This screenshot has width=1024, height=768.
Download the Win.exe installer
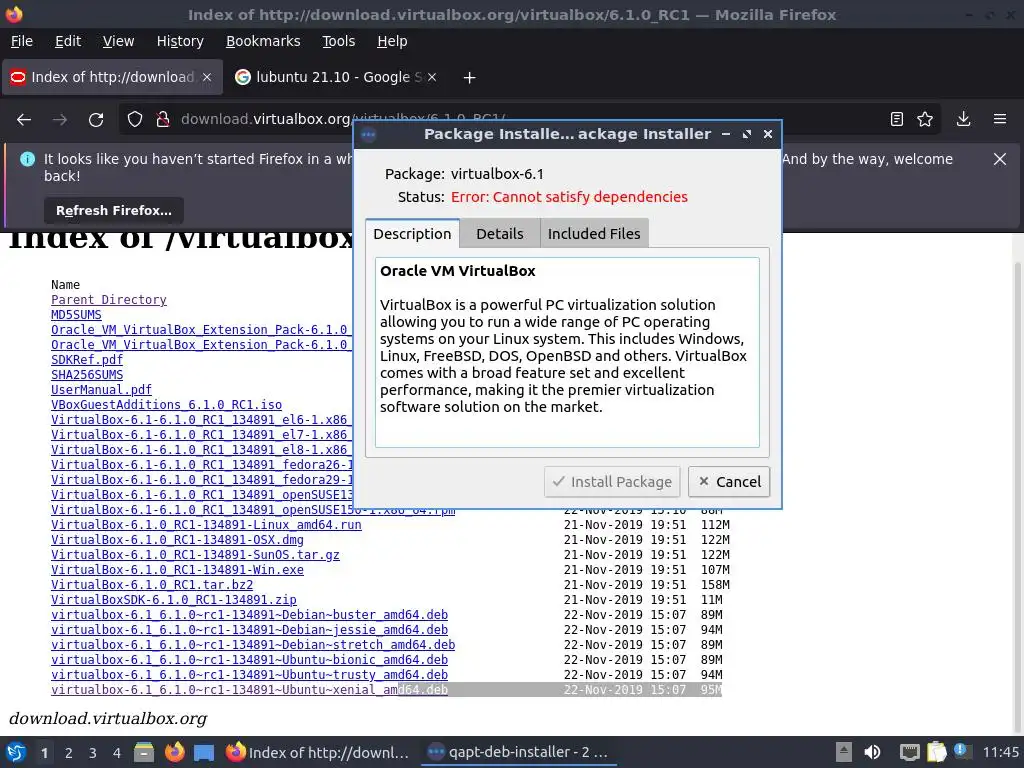178,569
